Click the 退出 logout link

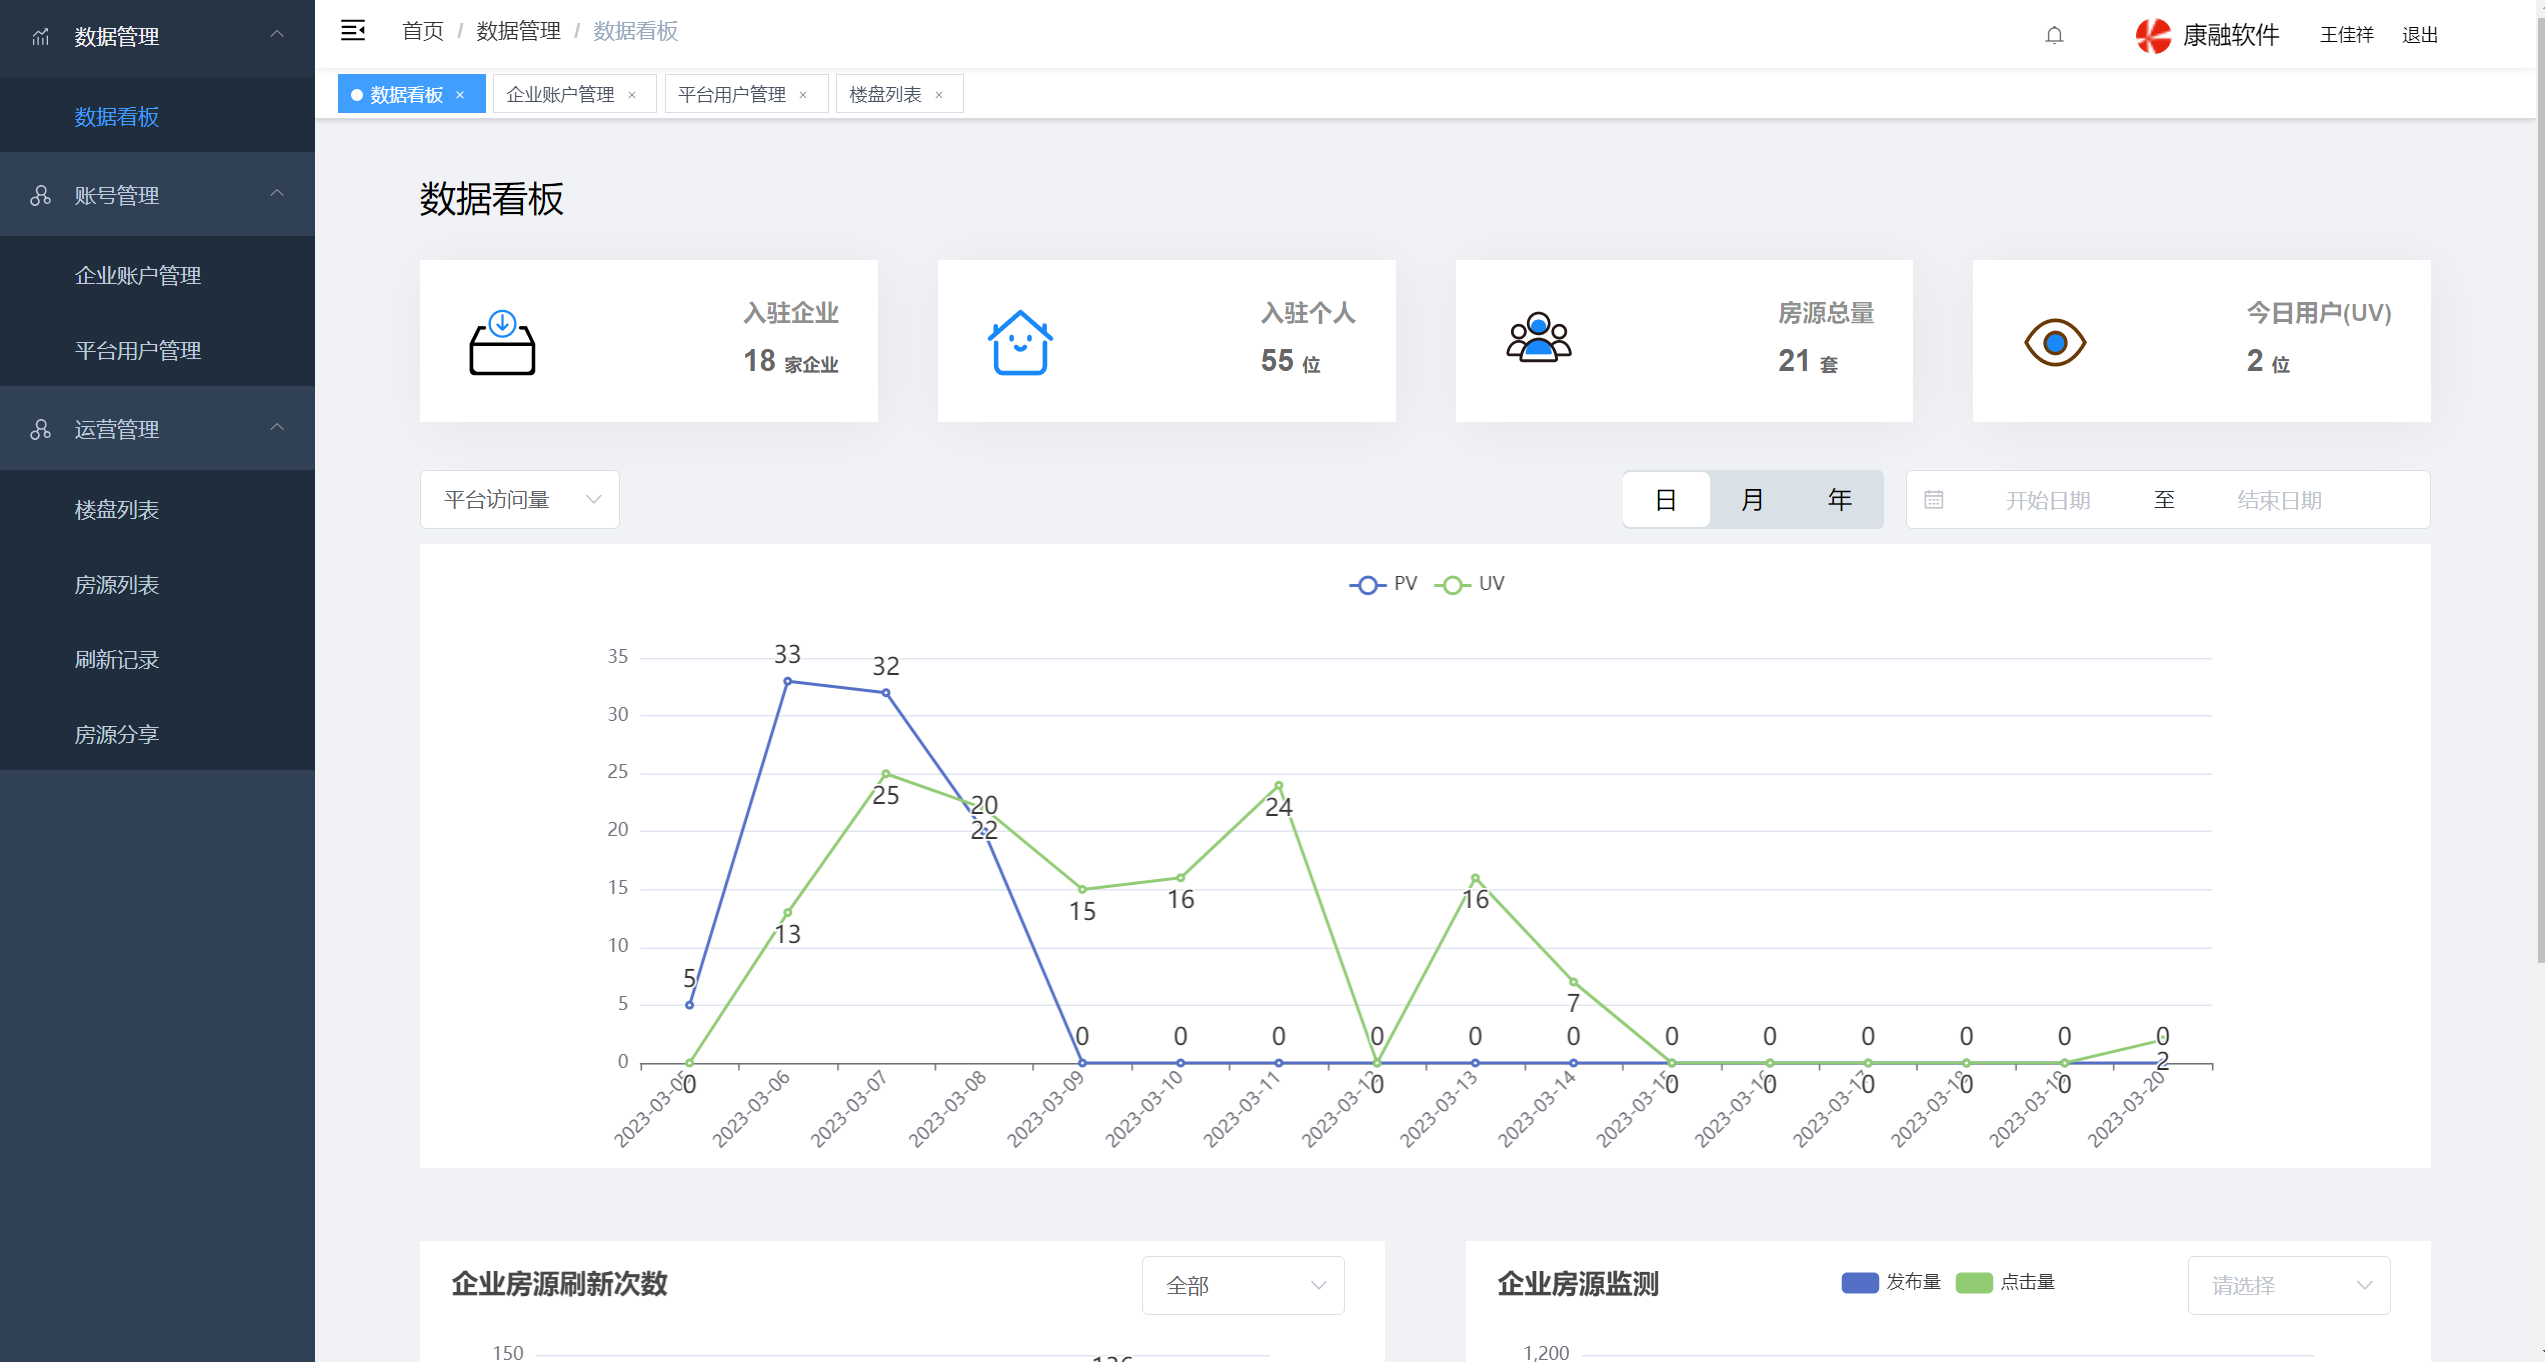pyautogui.click(x=2420, y=35)
